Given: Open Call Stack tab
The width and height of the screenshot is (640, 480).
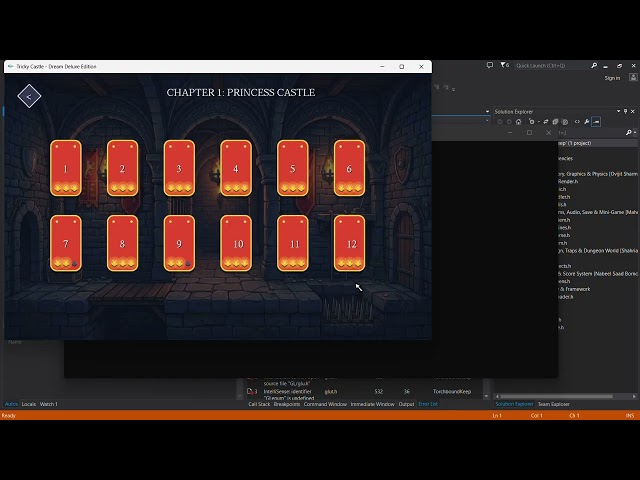Looking at the screenshot, I should point(259,404).
